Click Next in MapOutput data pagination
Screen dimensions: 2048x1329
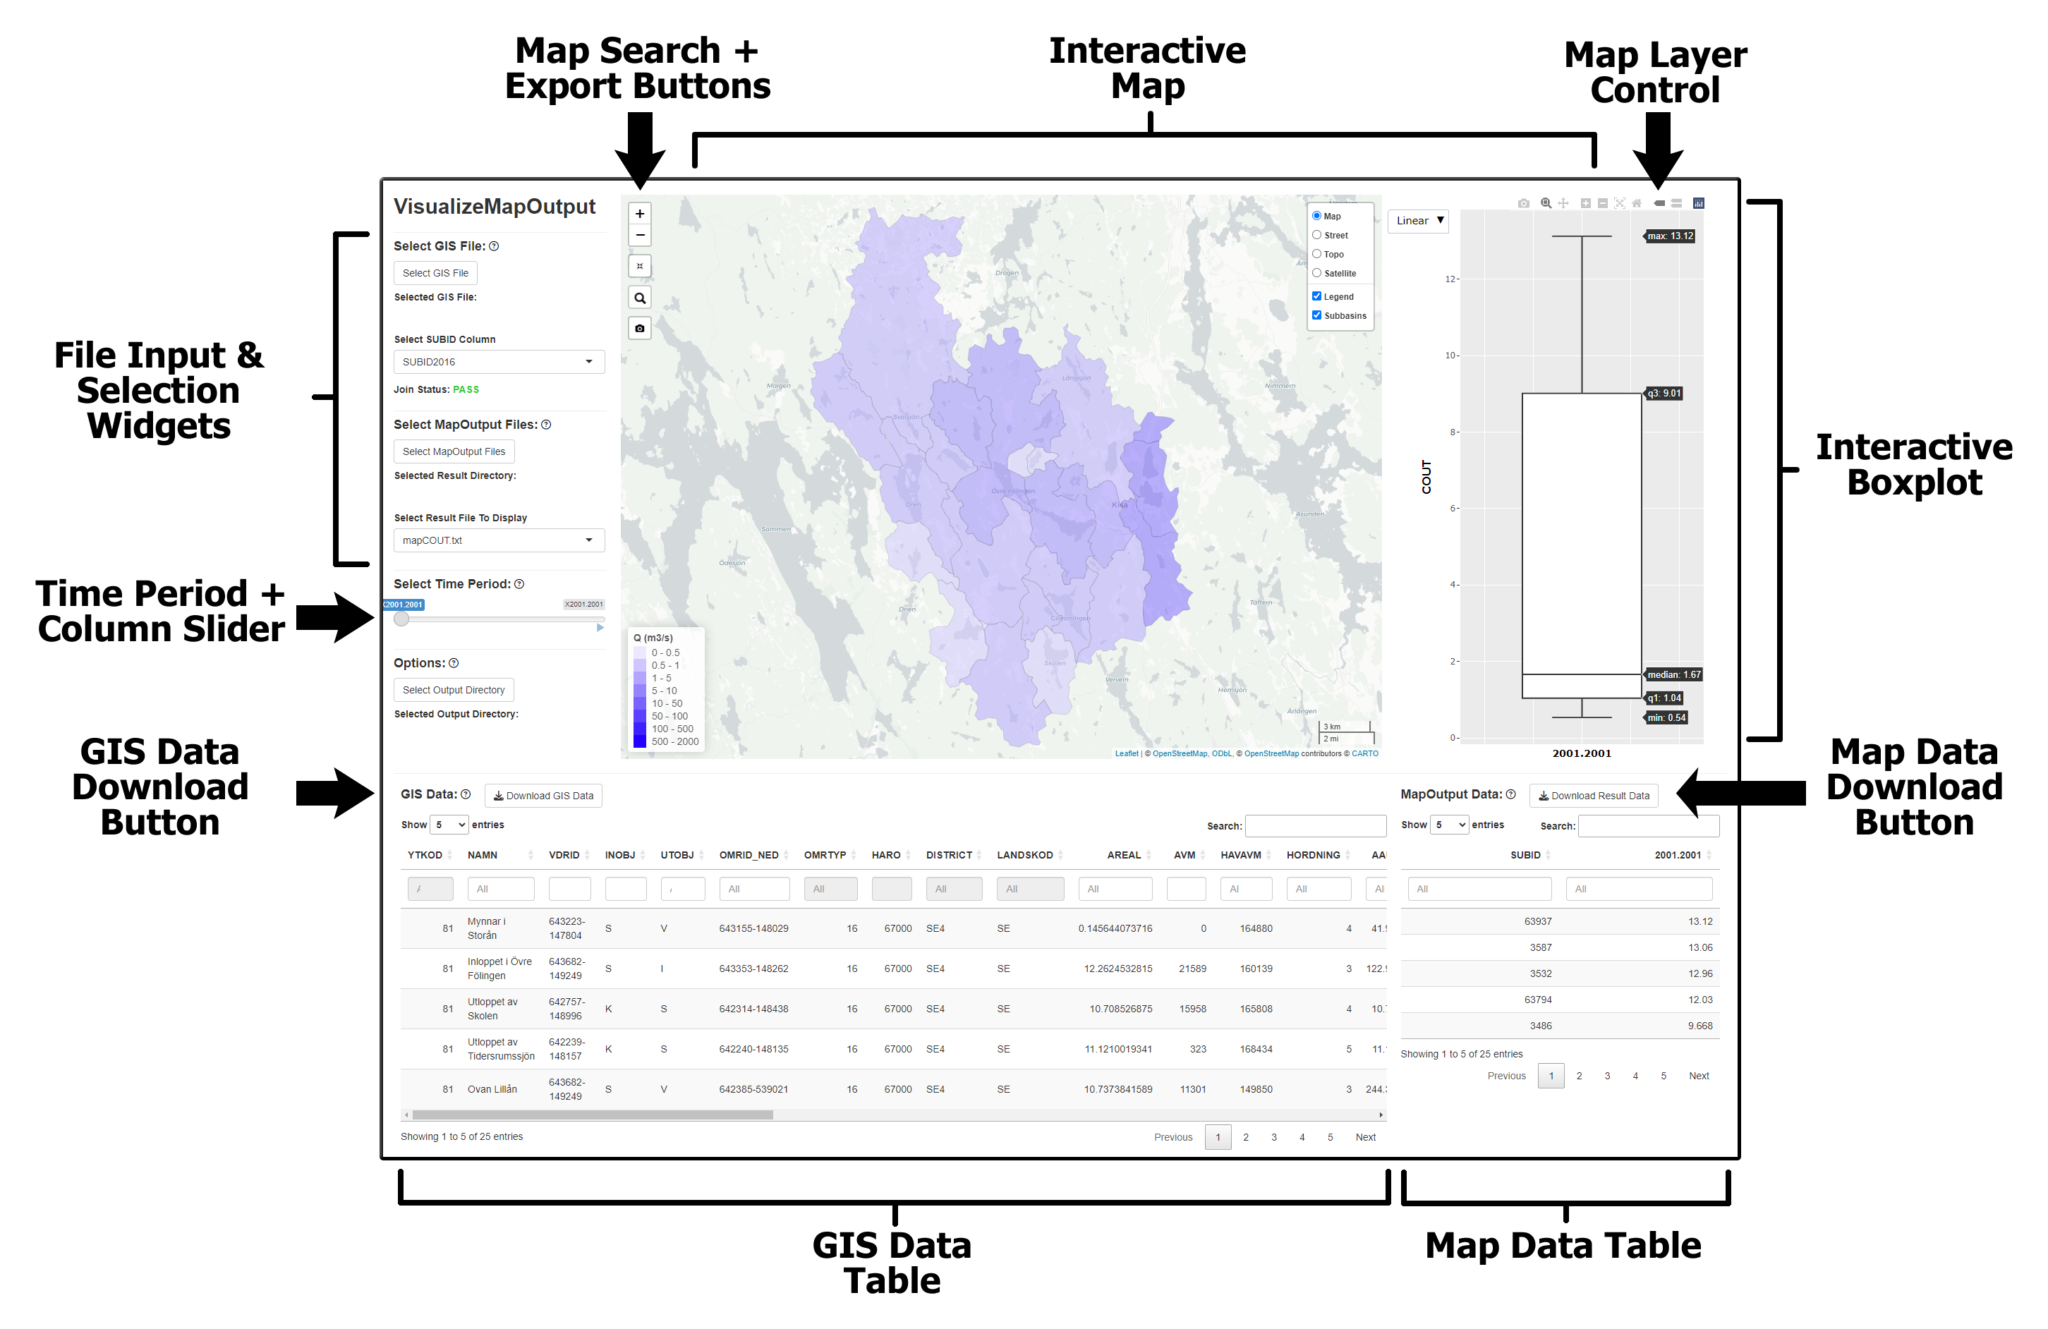coord(1698,1076)
